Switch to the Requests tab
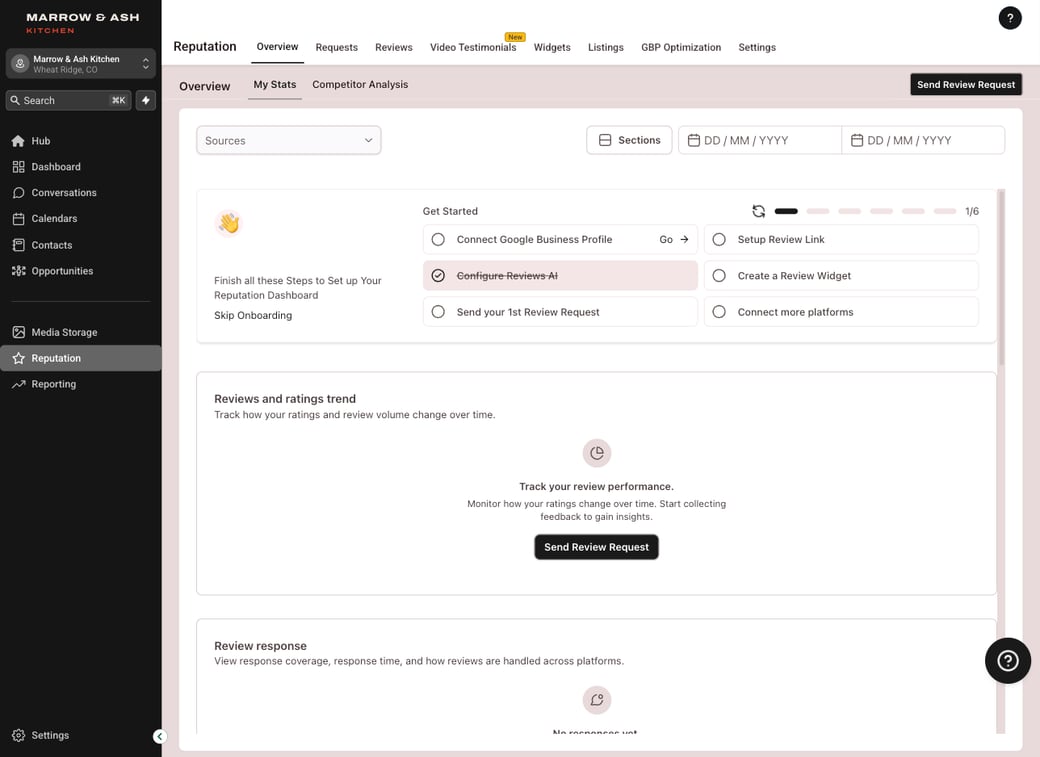Viewport: 1040px width, 757px height. [336, 47]
